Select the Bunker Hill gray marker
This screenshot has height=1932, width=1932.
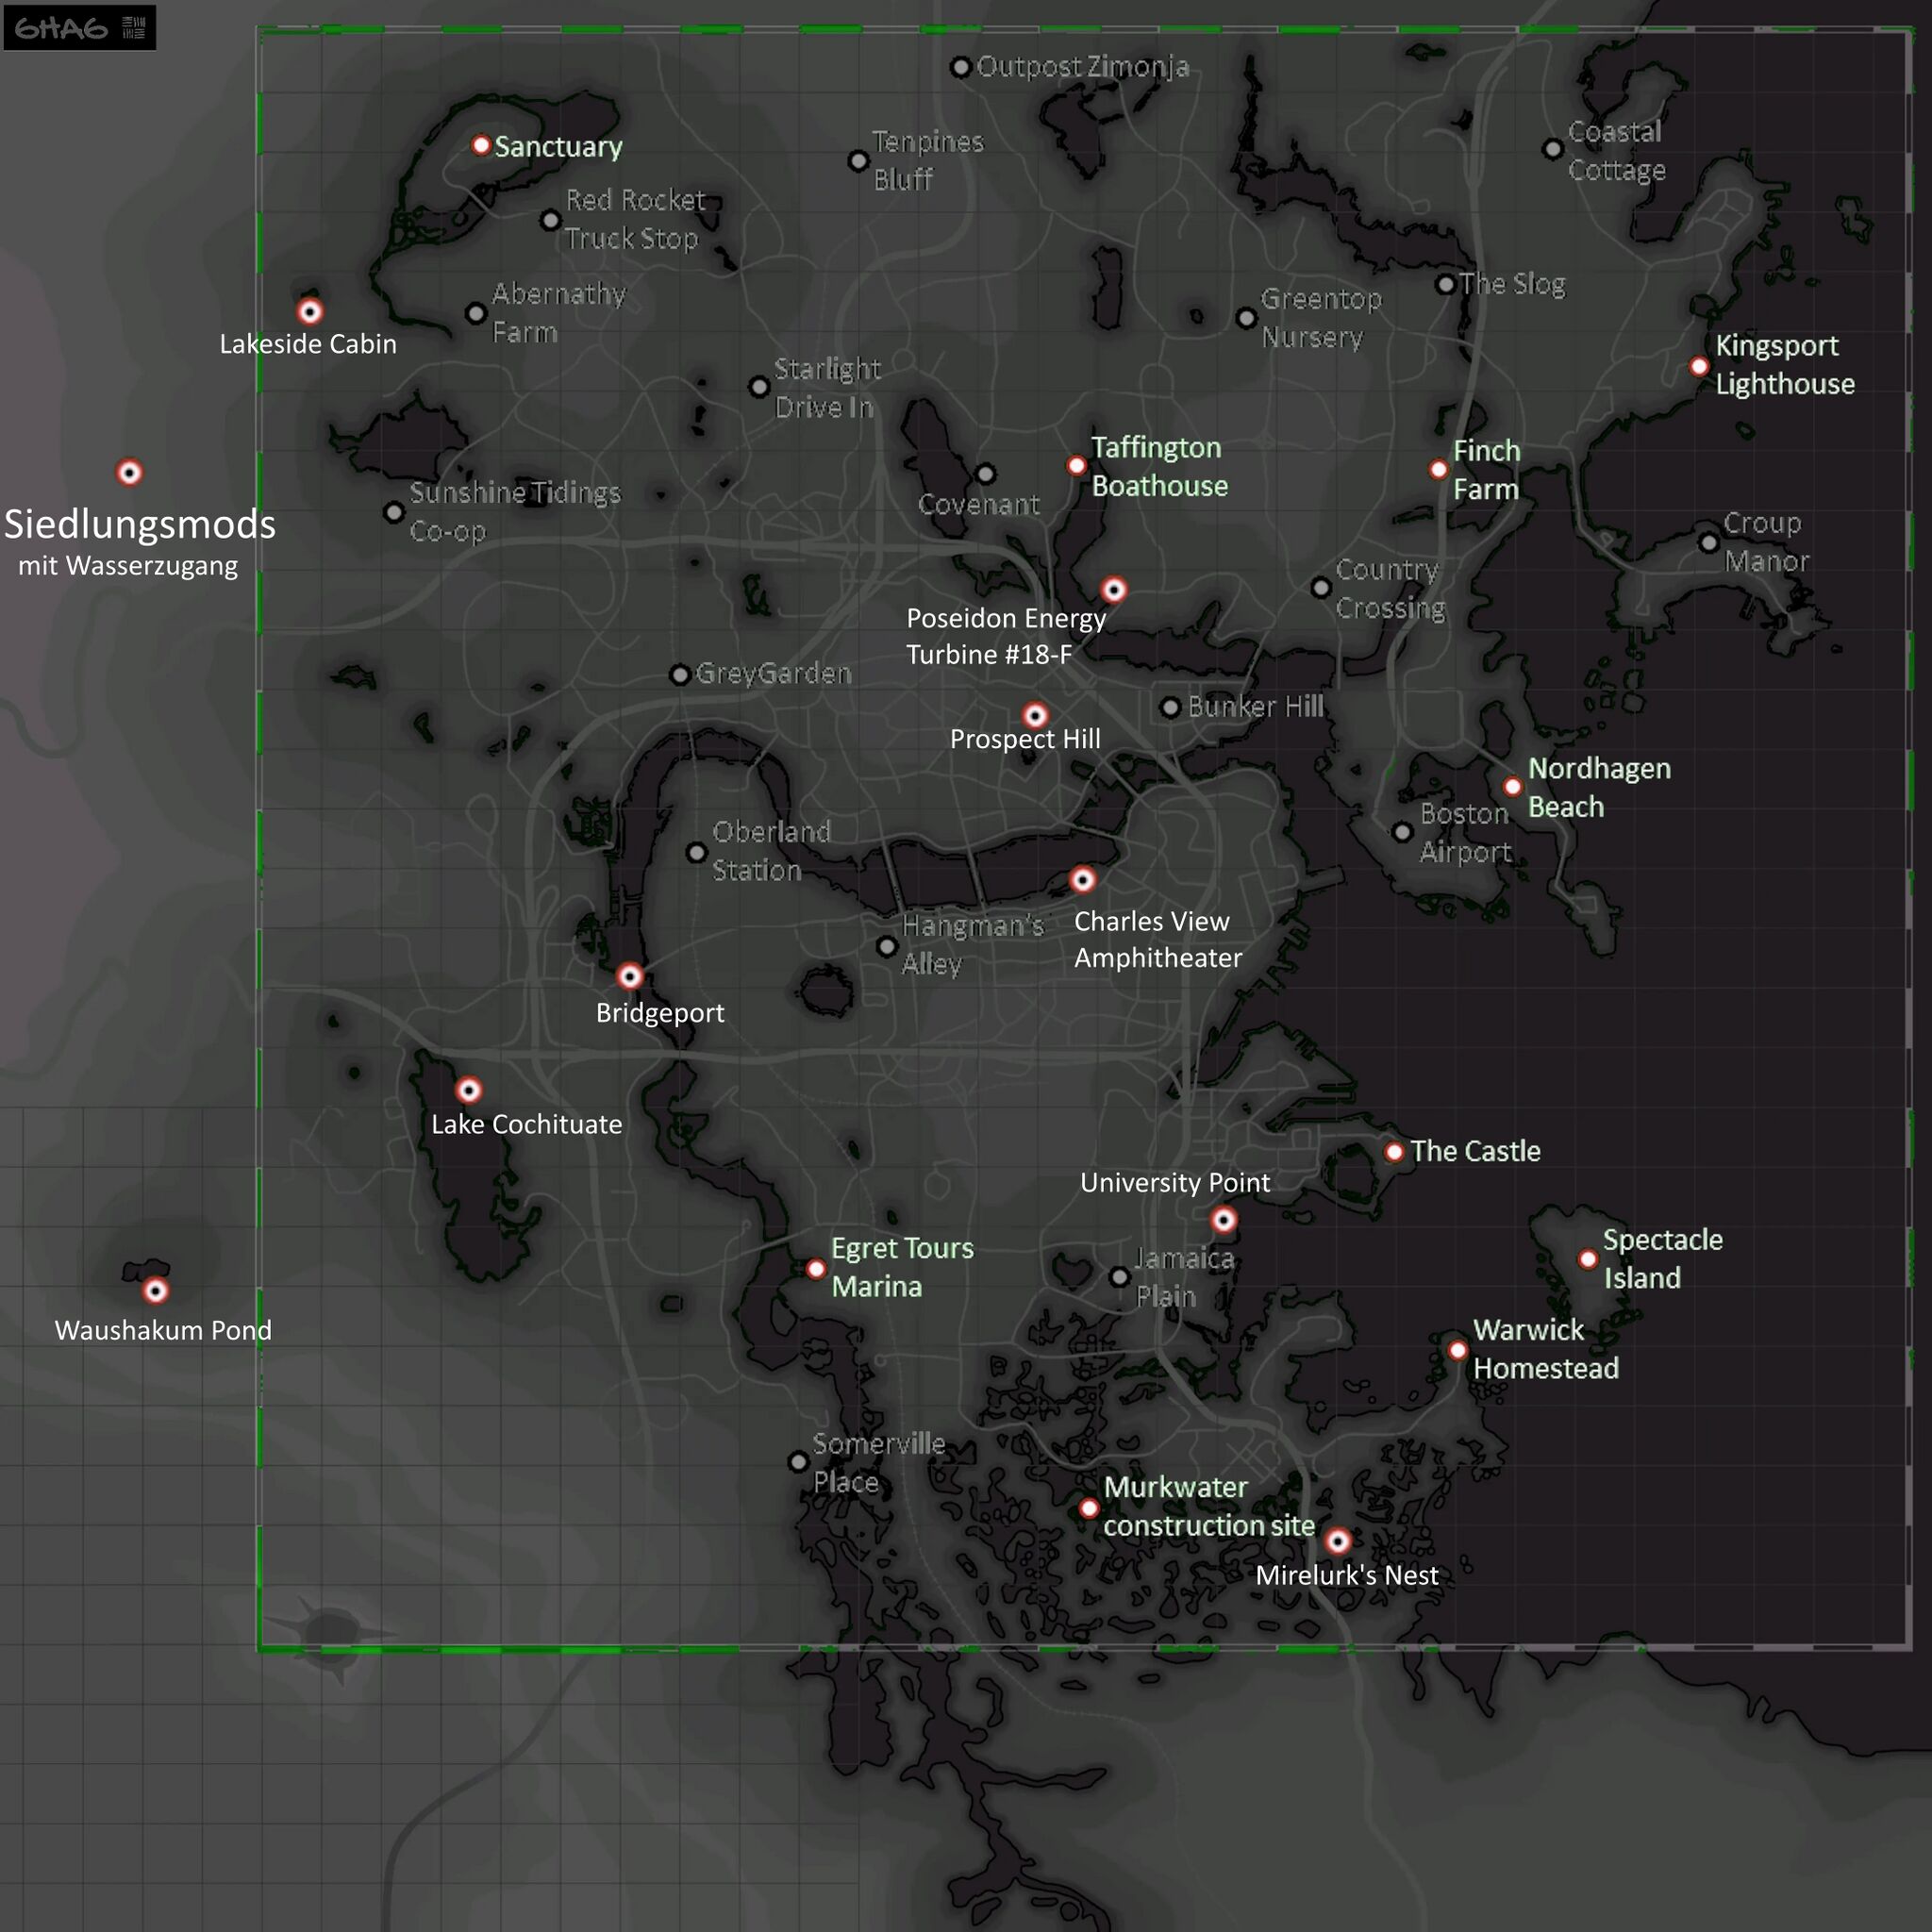tap(1170, 707)
